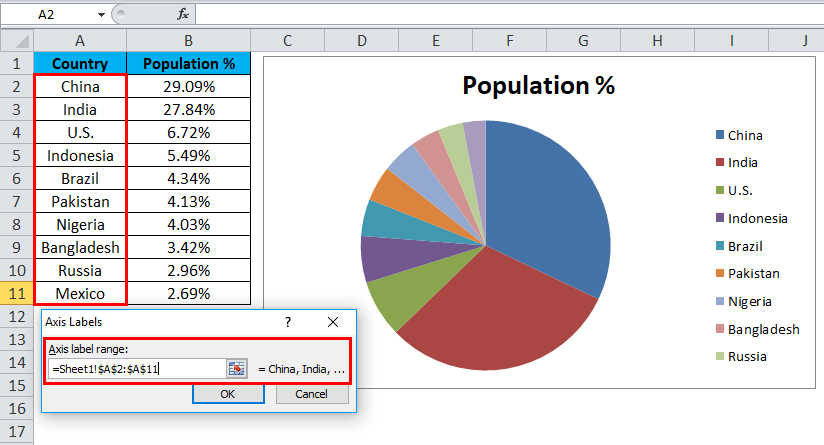Click the Brazil cell in column A

point(80,179)
